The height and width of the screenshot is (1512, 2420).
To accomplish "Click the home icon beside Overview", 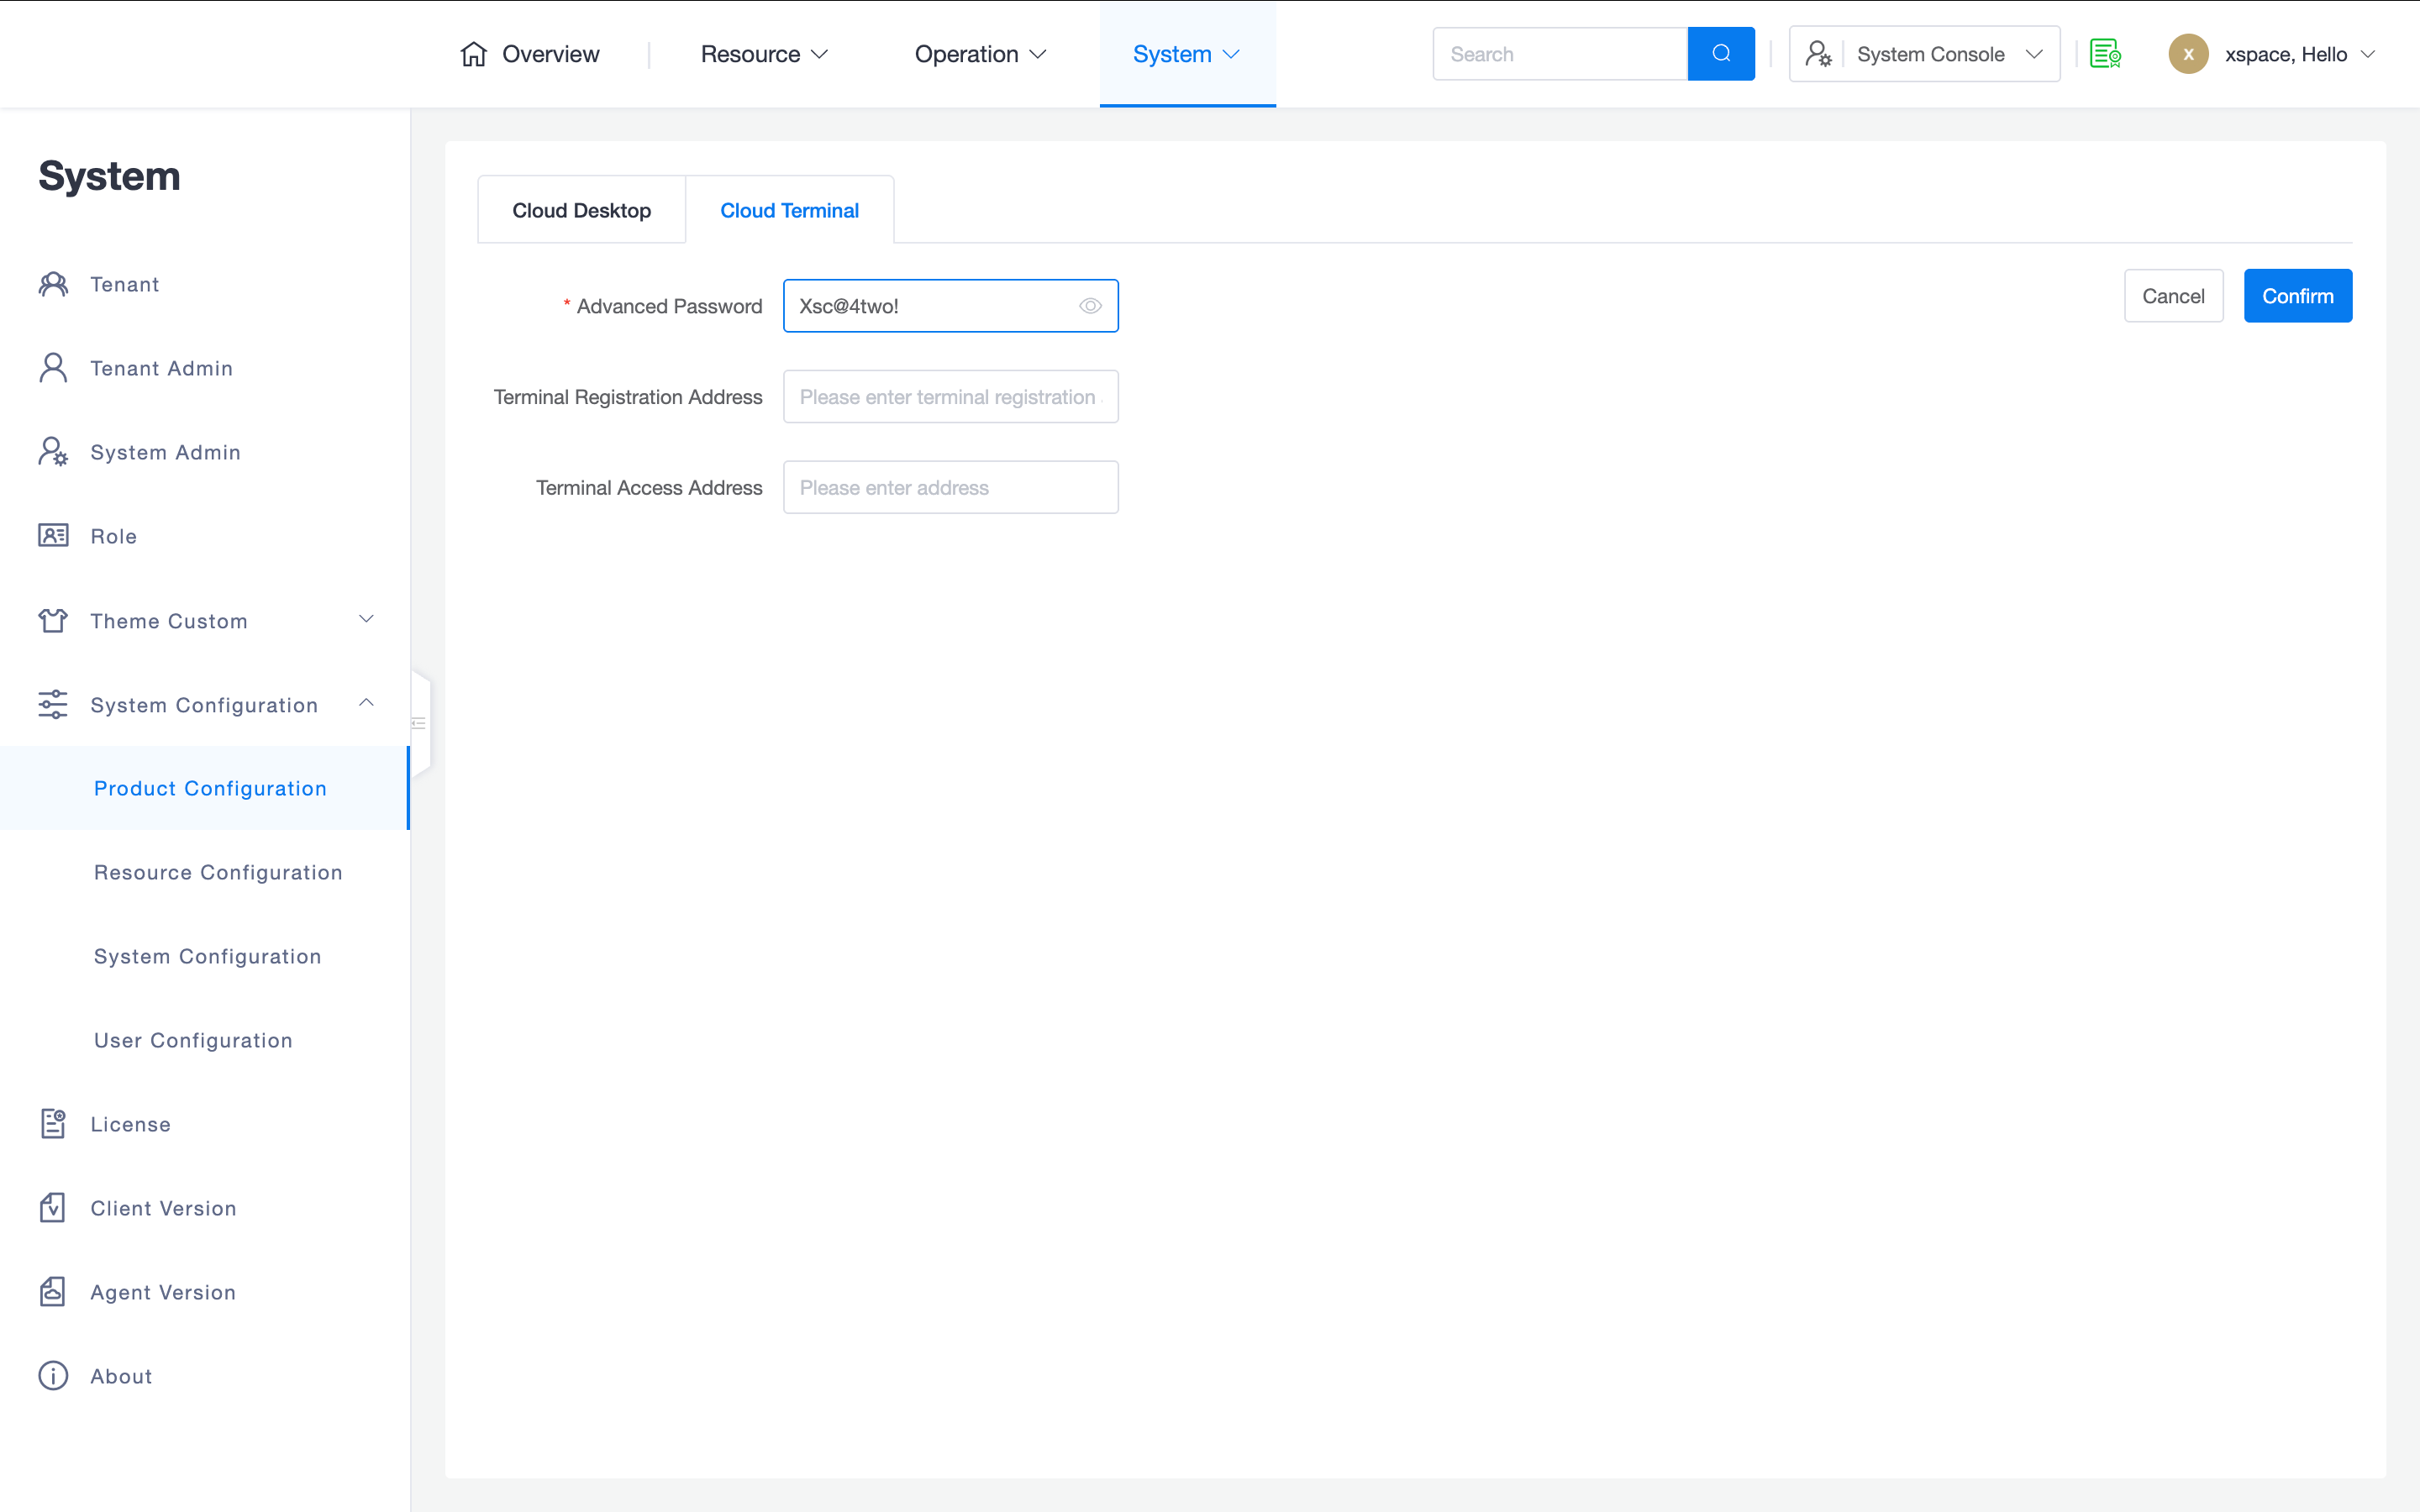I will pos(473,54).
